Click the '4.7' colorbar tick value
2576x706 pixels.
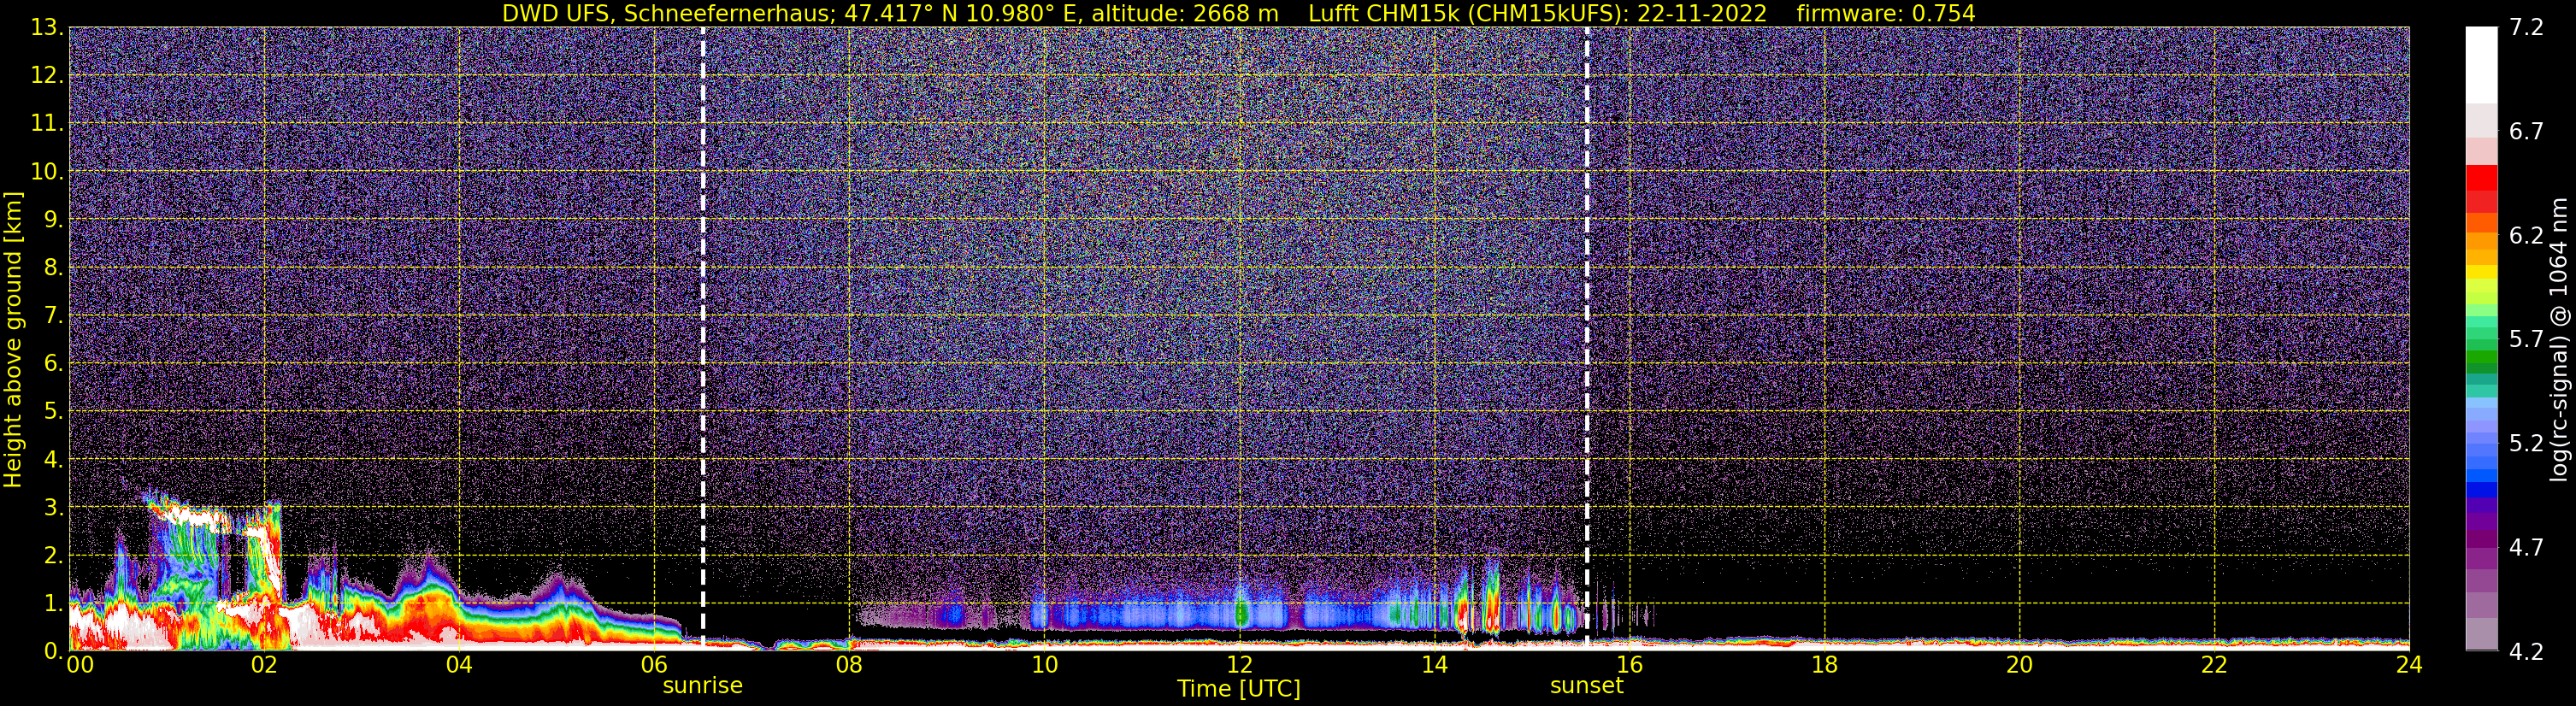click(x=2526, y=547)
